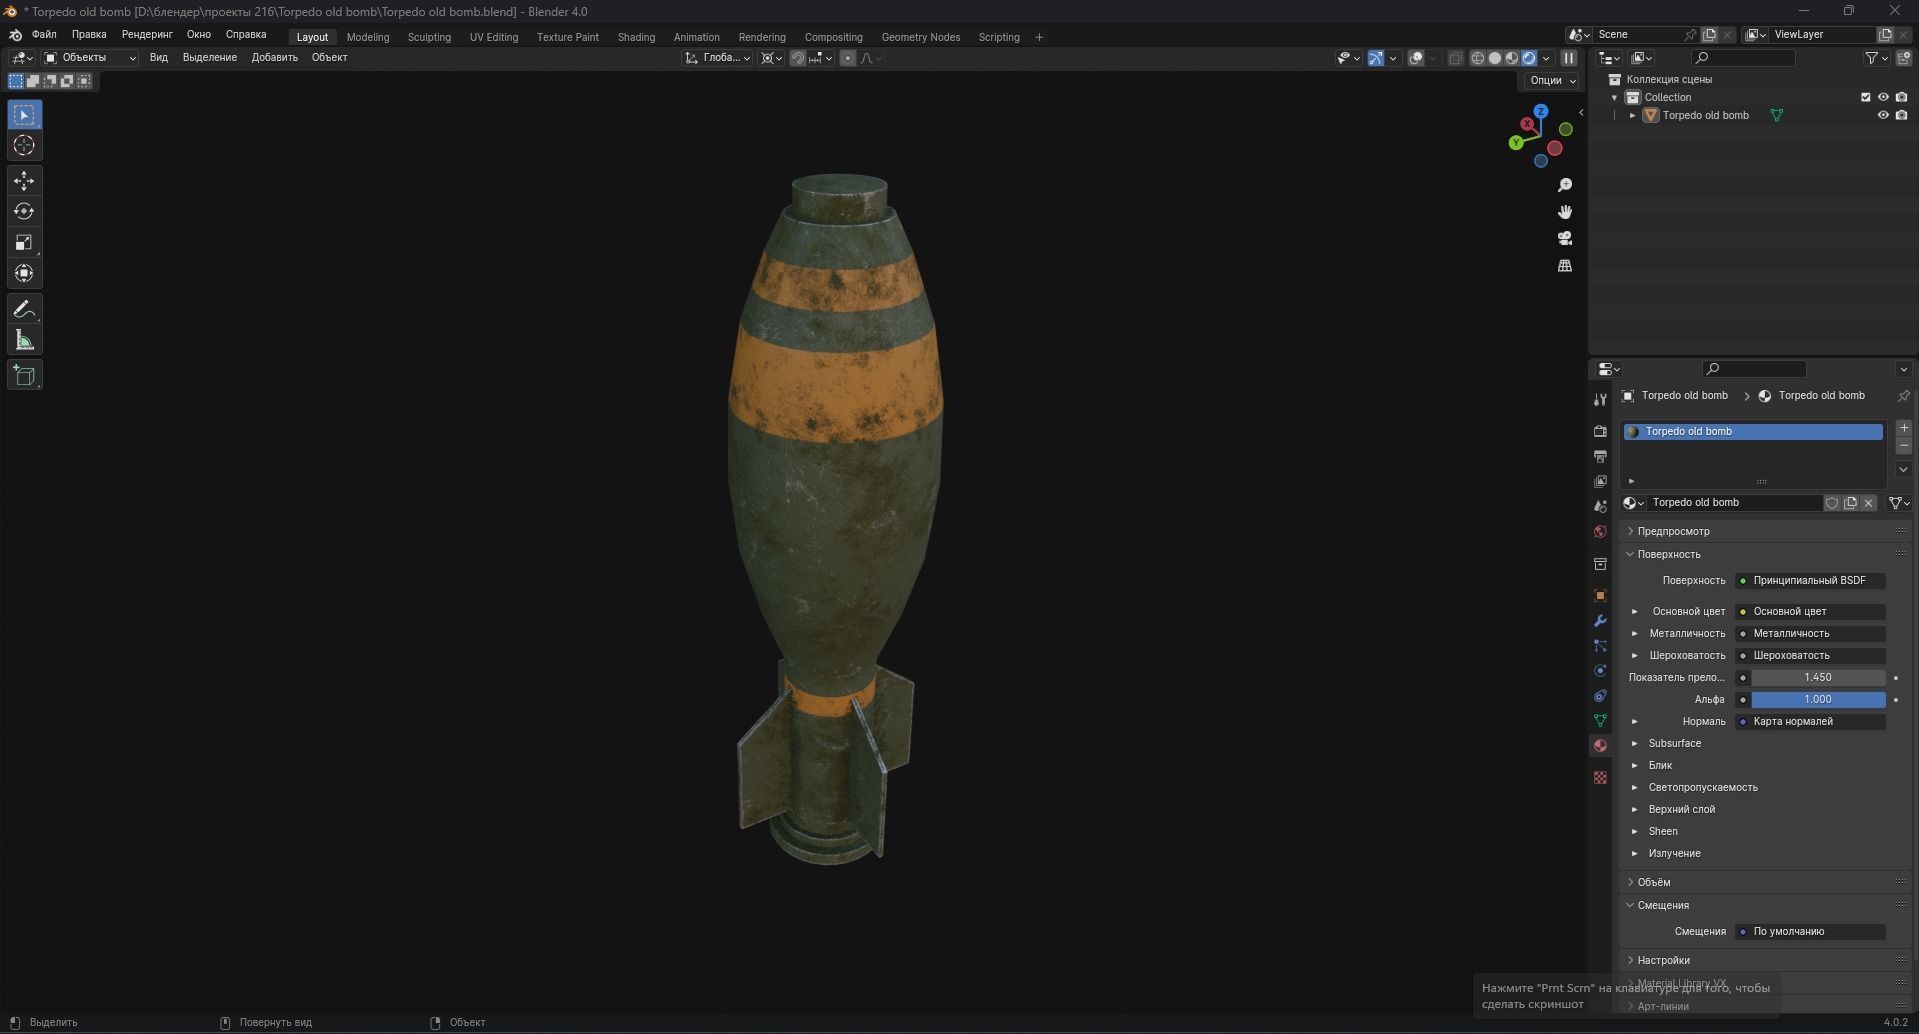This screenshot has height=1034, width=1919.
Task: Open the viewport shading options dropdown
Action: point(1546,58)
